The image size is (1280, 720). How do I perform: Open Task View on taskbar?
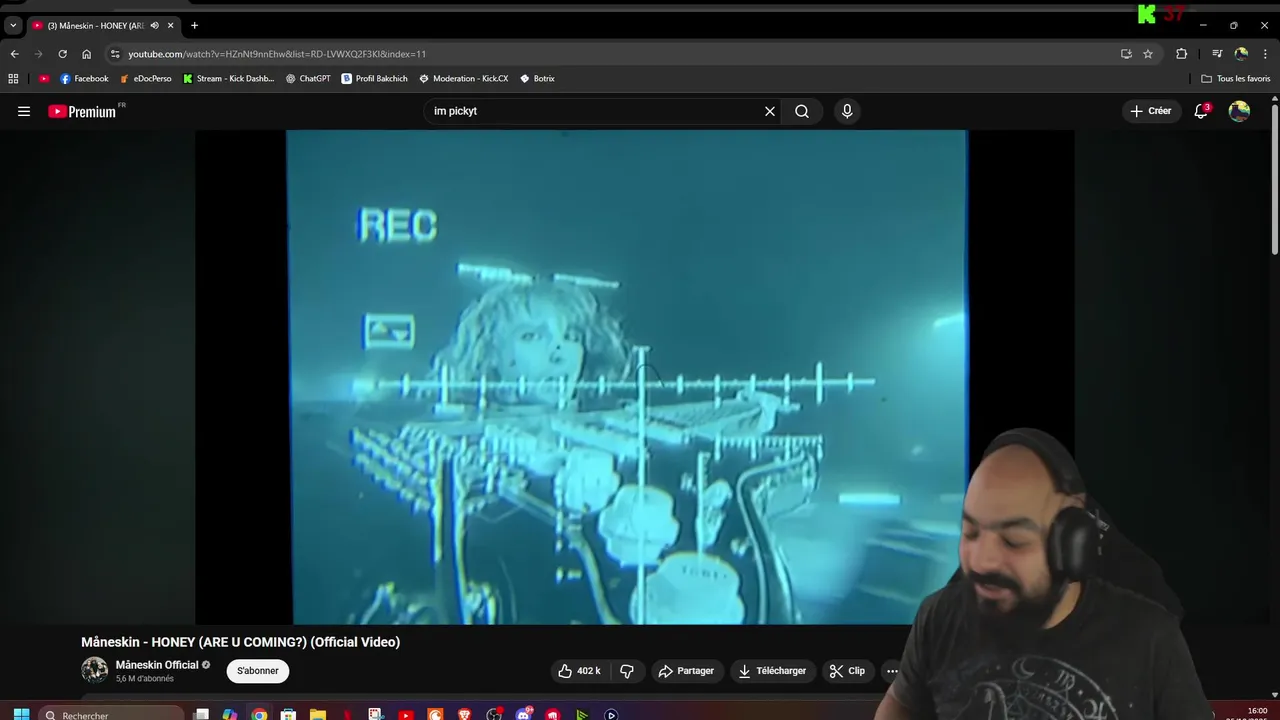click(201, 714)
